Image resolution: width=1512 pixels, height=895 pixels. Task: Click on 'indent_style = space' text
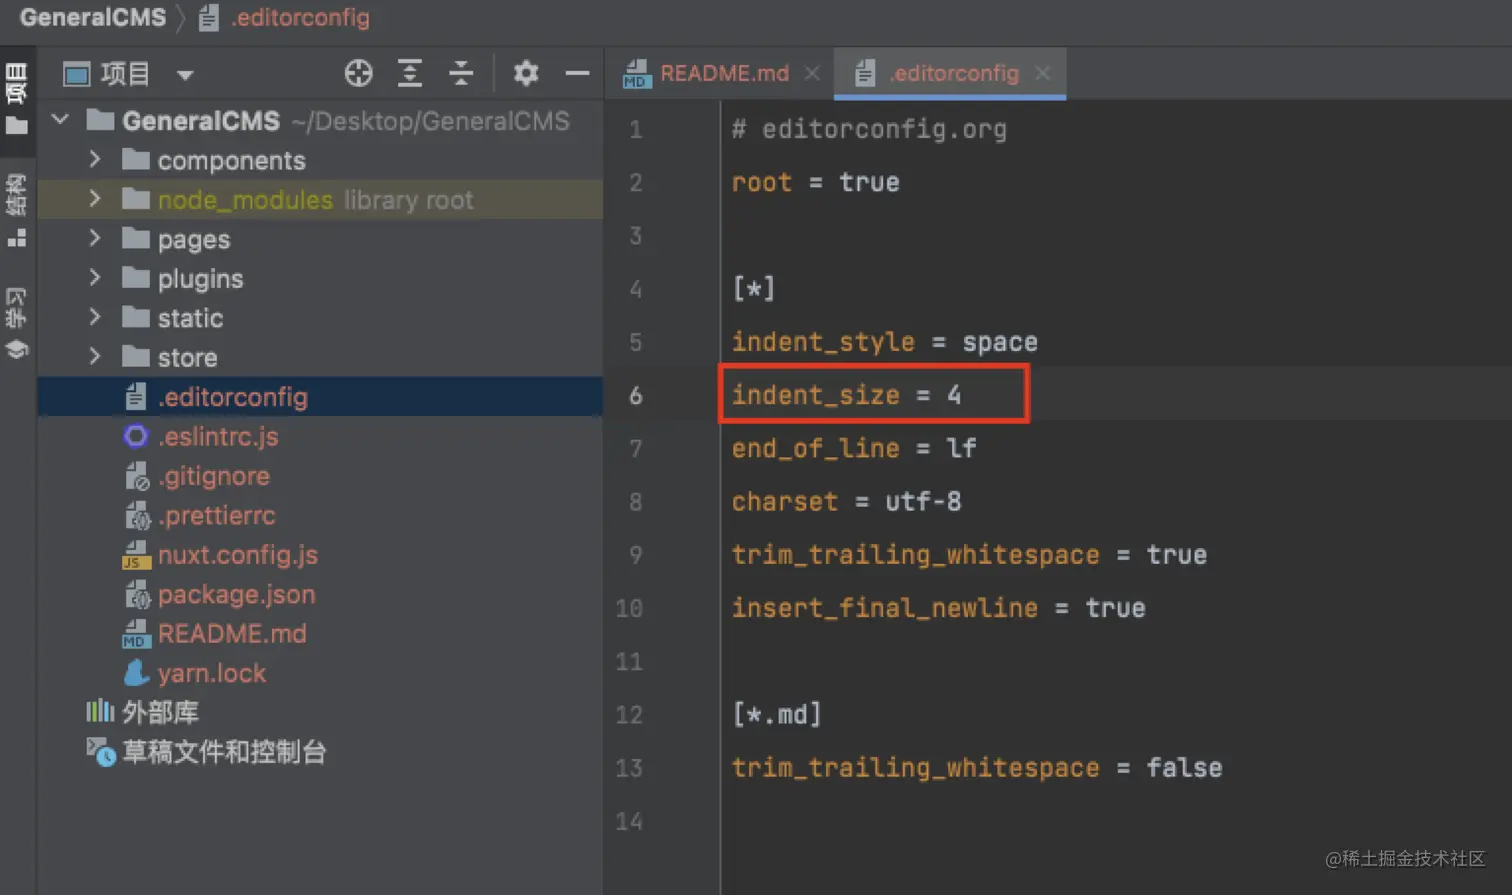point(884,342)
